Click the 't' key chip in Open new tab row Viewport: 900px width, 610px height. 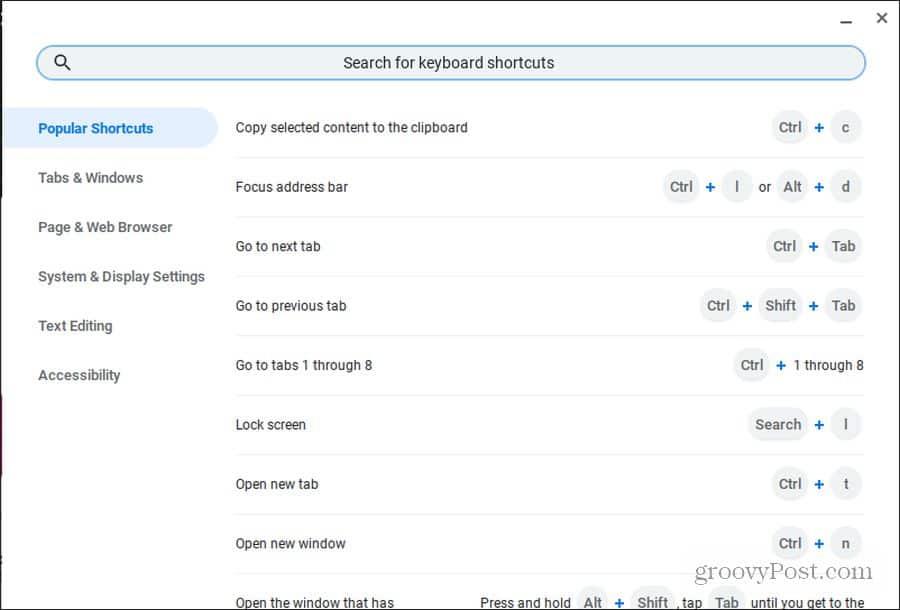coord(845,484)
